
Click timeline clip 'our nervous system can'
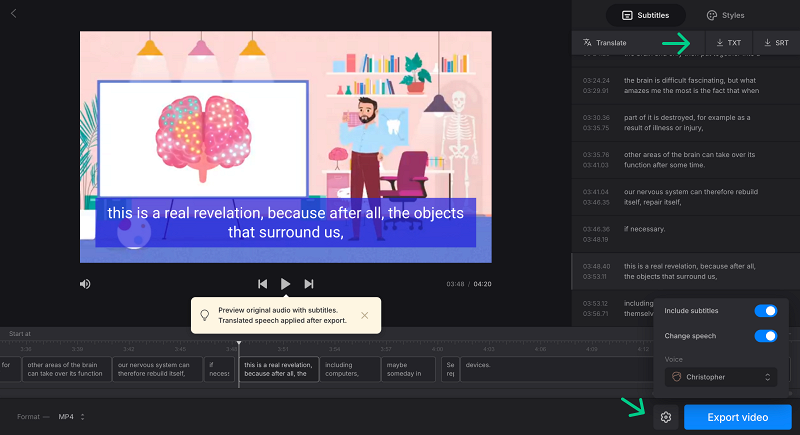(157, 369)
